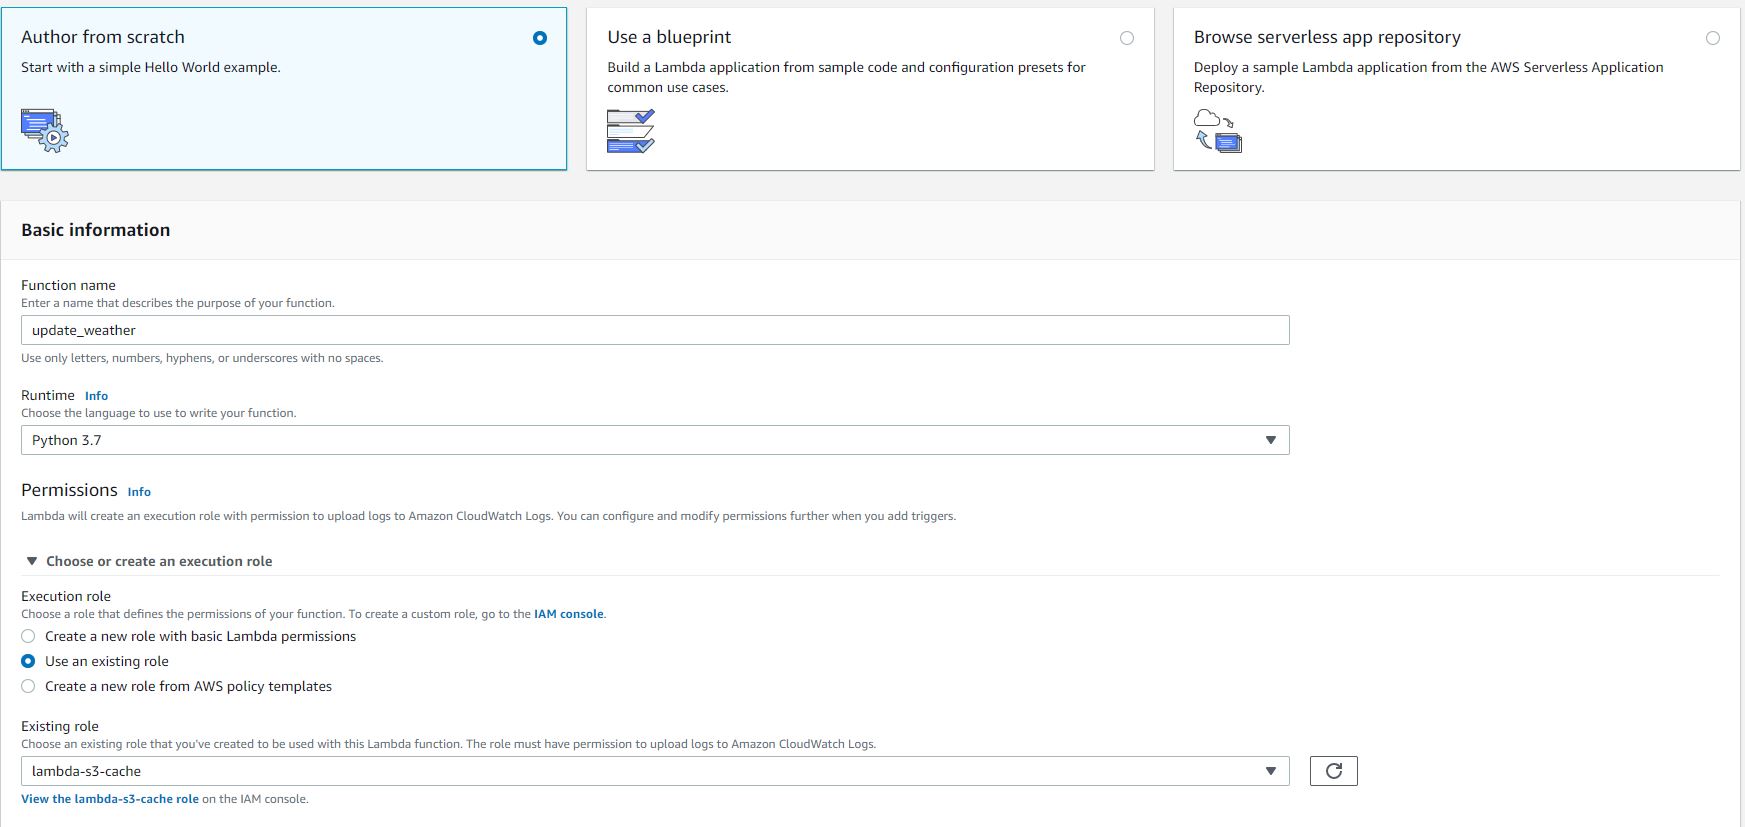Viewport: 1745px width, 827px height.
Task: Click the Function name input field
Action: 655,330
